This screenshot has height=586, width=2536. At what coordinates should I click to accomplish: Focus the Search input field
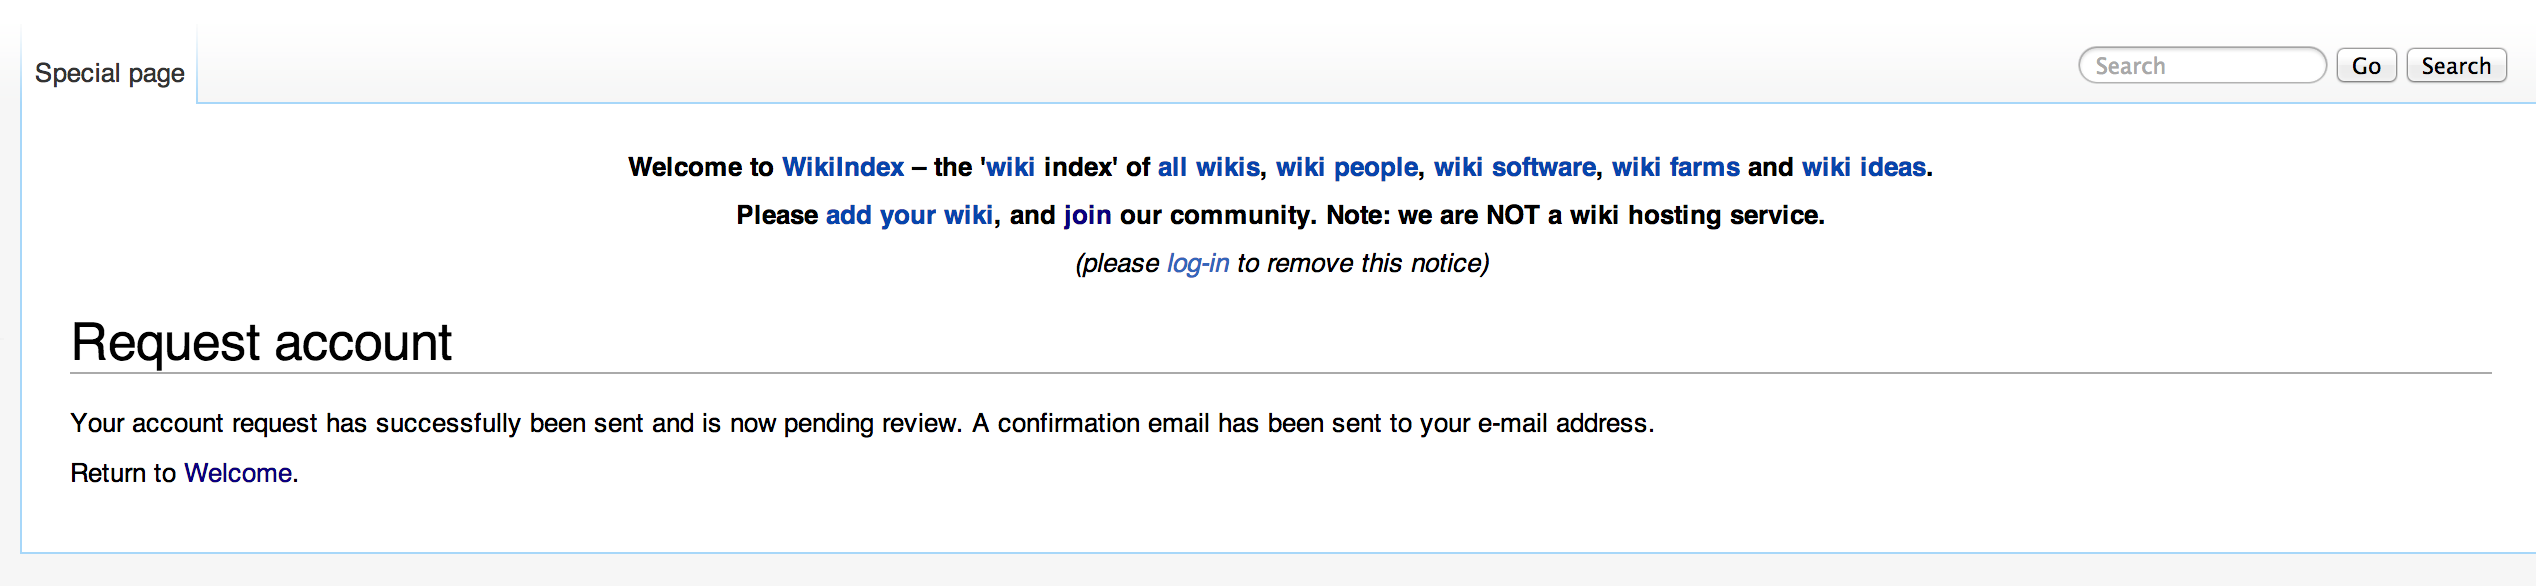(x=2202, y=66)
